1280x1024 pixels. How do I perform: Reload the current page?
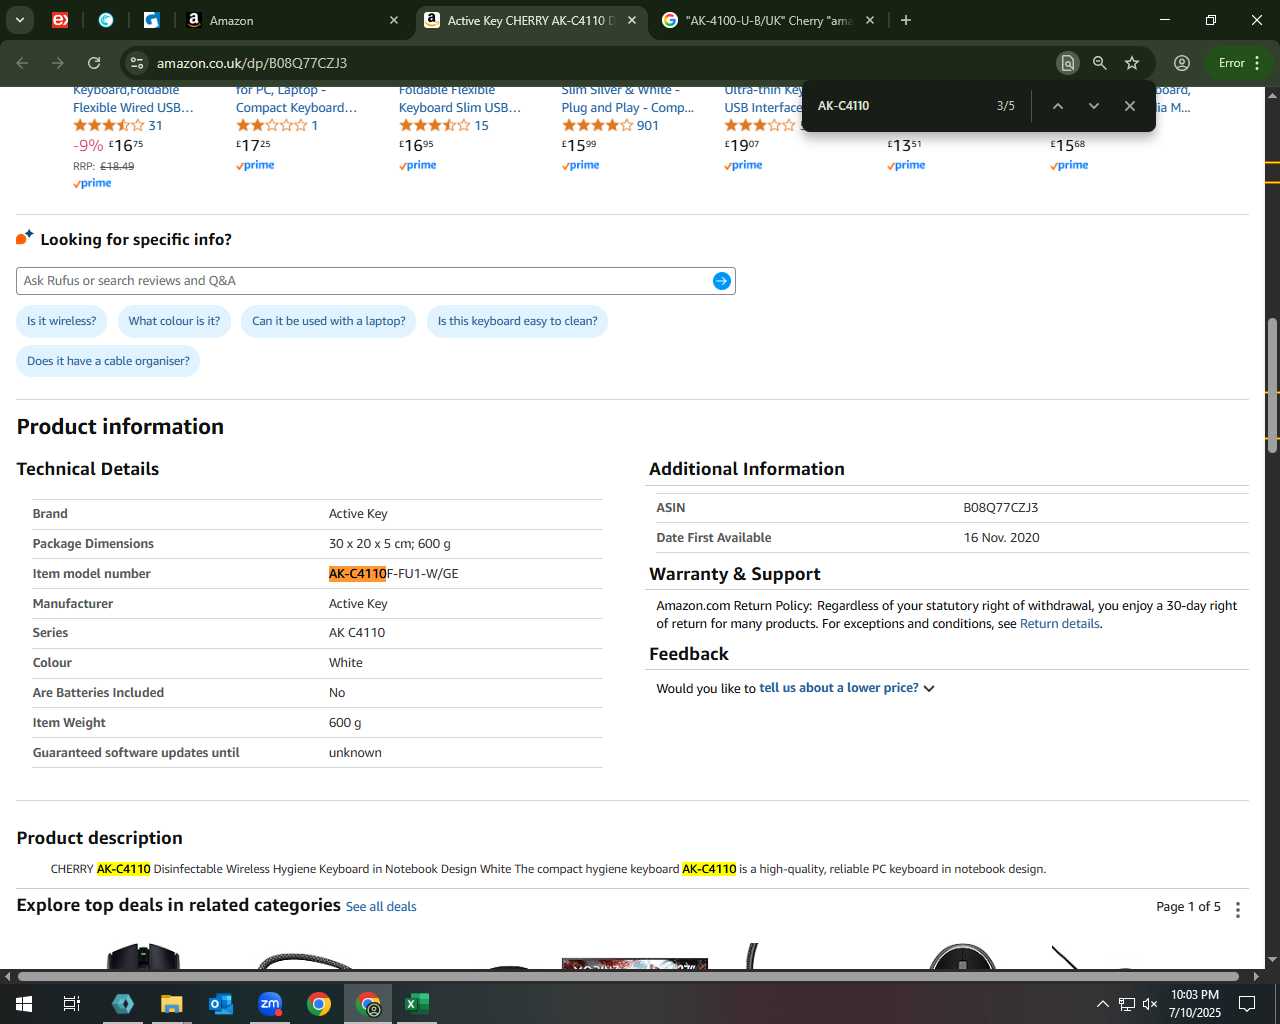[94, 63]
